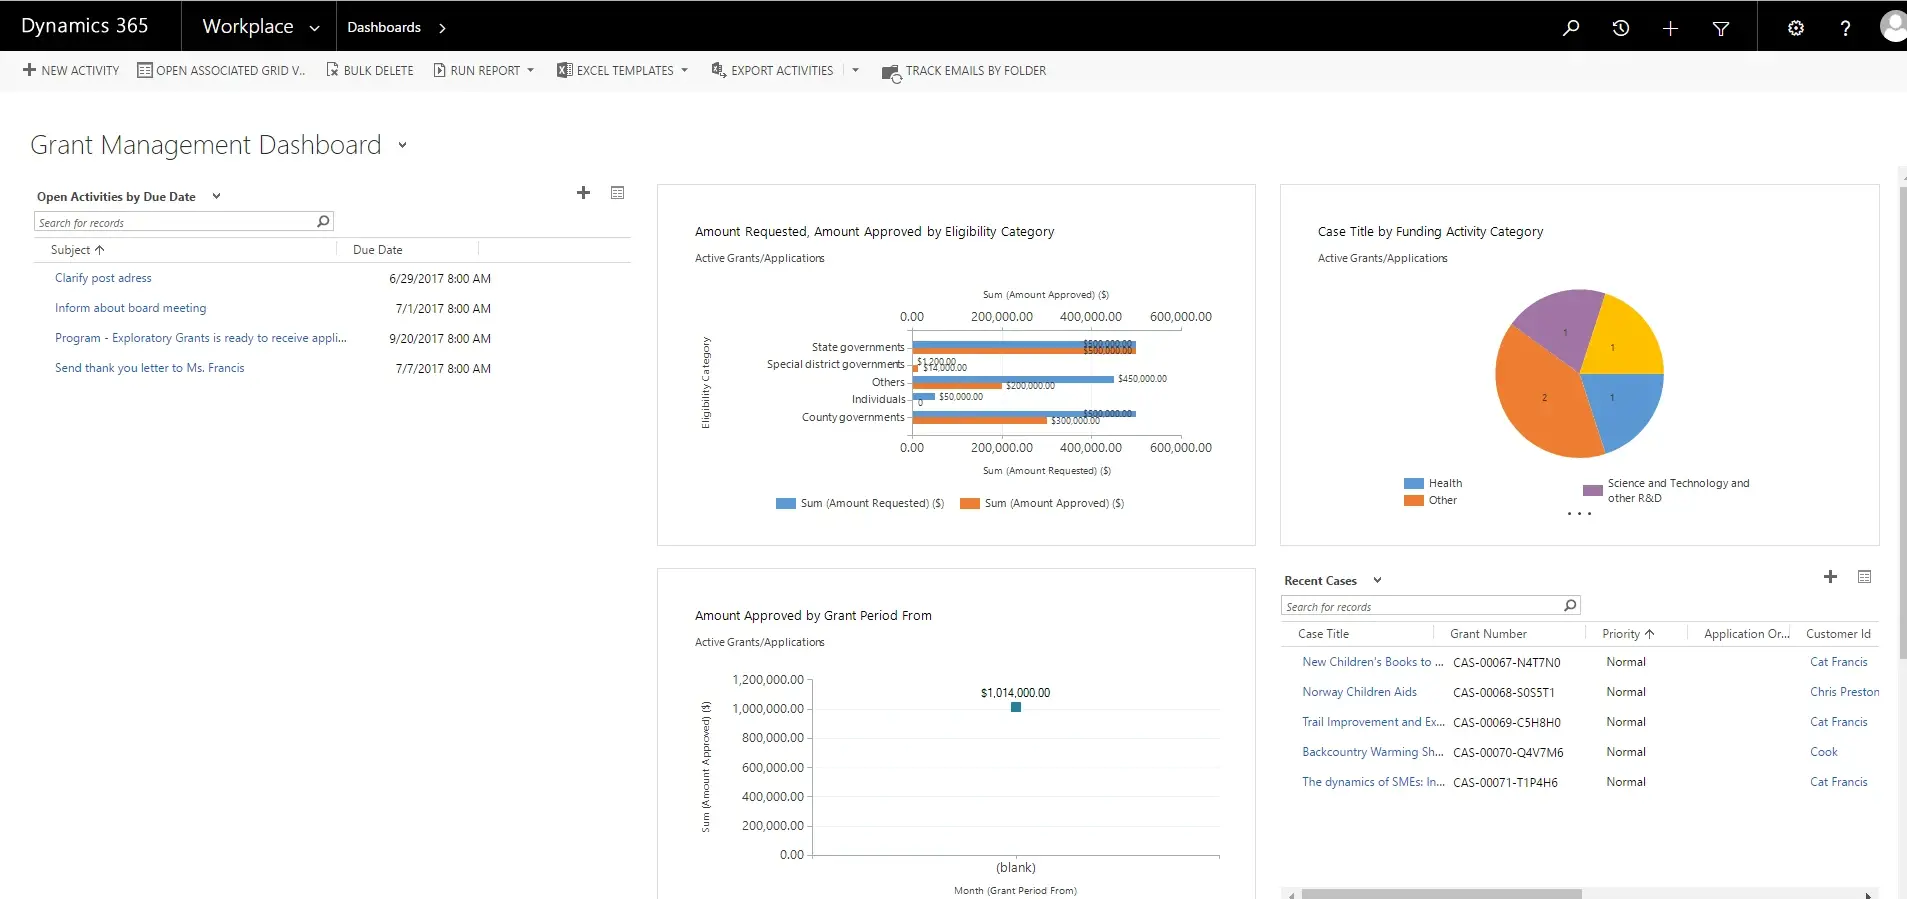Screen dimensions: 1907x899
Task: Open advanced find filter icon
Action: [x=1721, y=29]
